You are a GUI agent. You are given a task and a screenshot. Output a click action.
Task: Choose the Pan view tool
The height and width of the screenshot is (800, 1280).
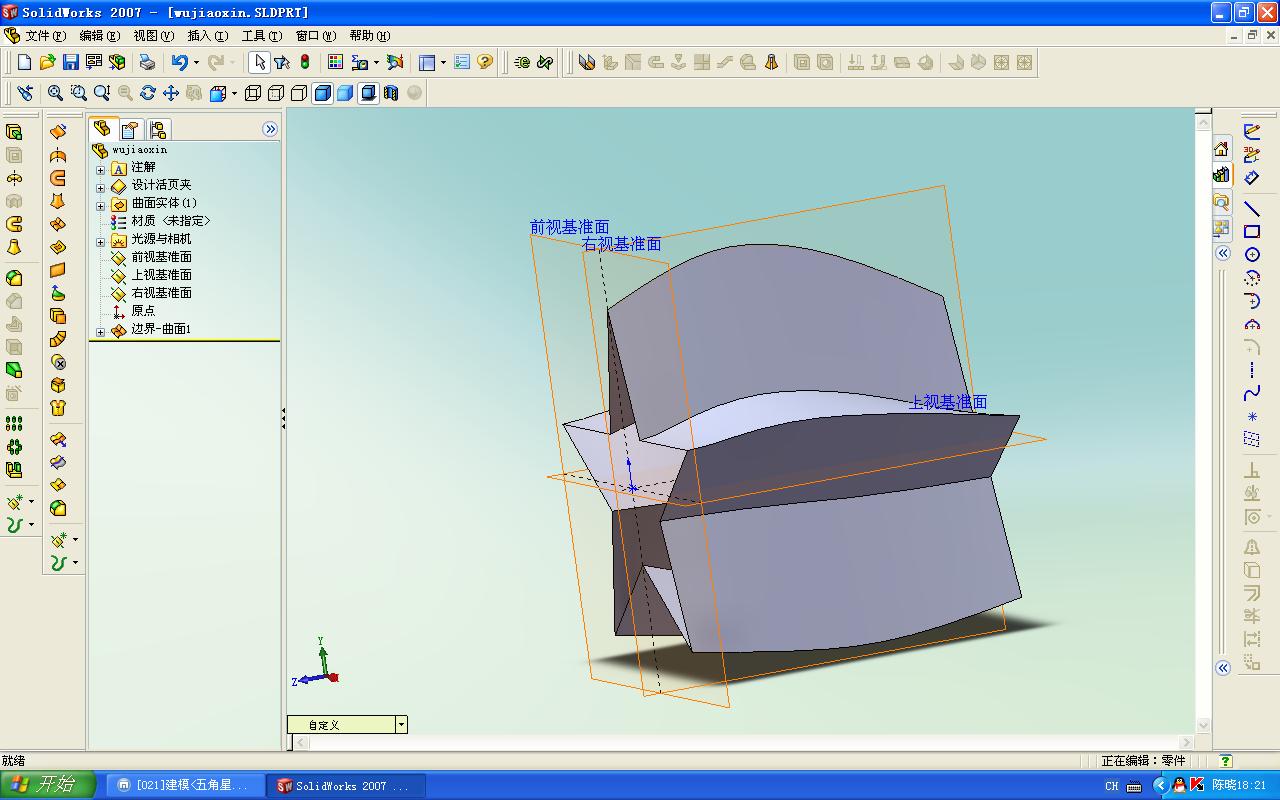171,93
